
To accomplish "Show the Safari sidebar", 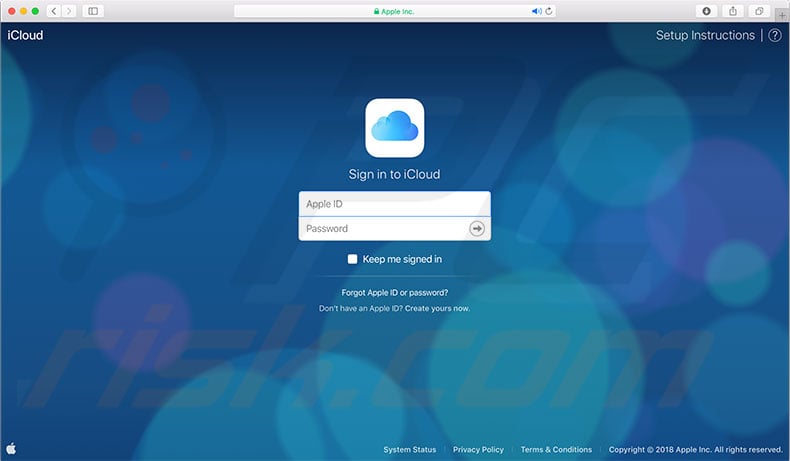I will coord(93,11).
